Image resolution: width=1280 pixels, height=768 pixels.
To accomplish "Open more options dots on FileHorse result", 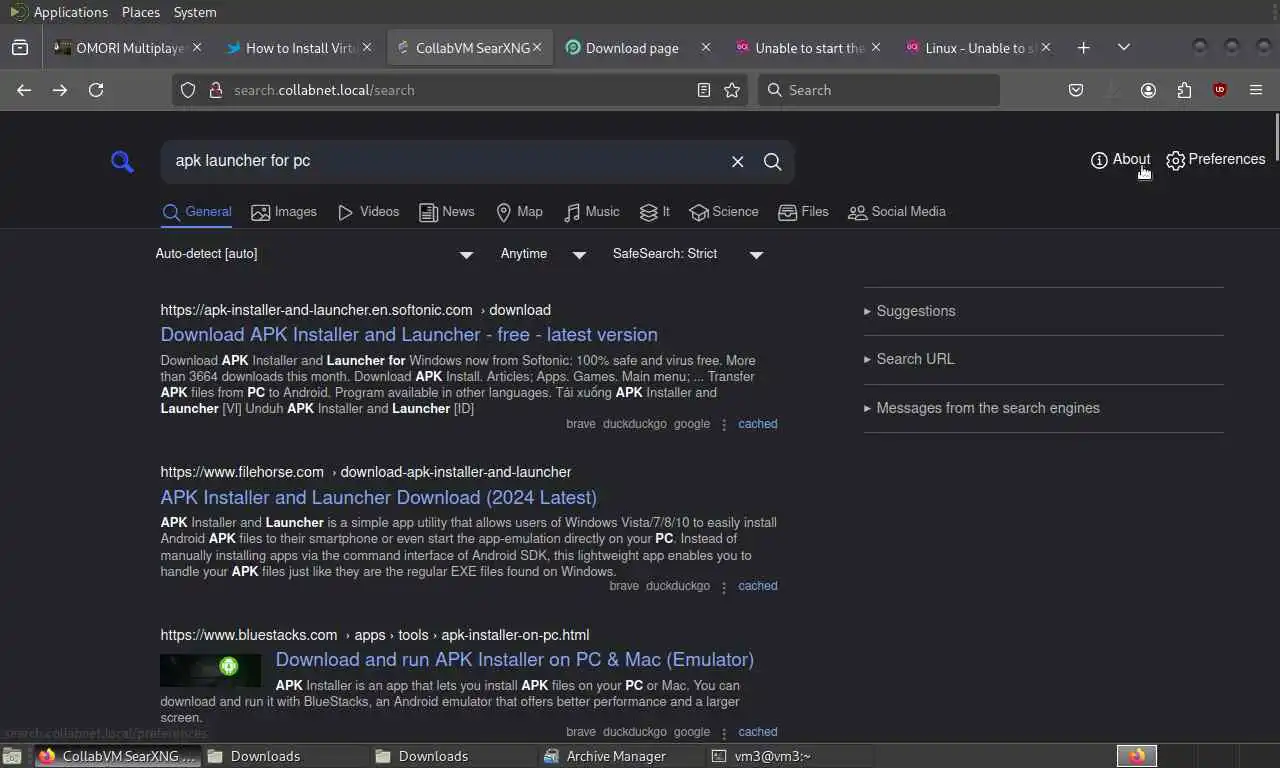I will [x=724, y=587].
